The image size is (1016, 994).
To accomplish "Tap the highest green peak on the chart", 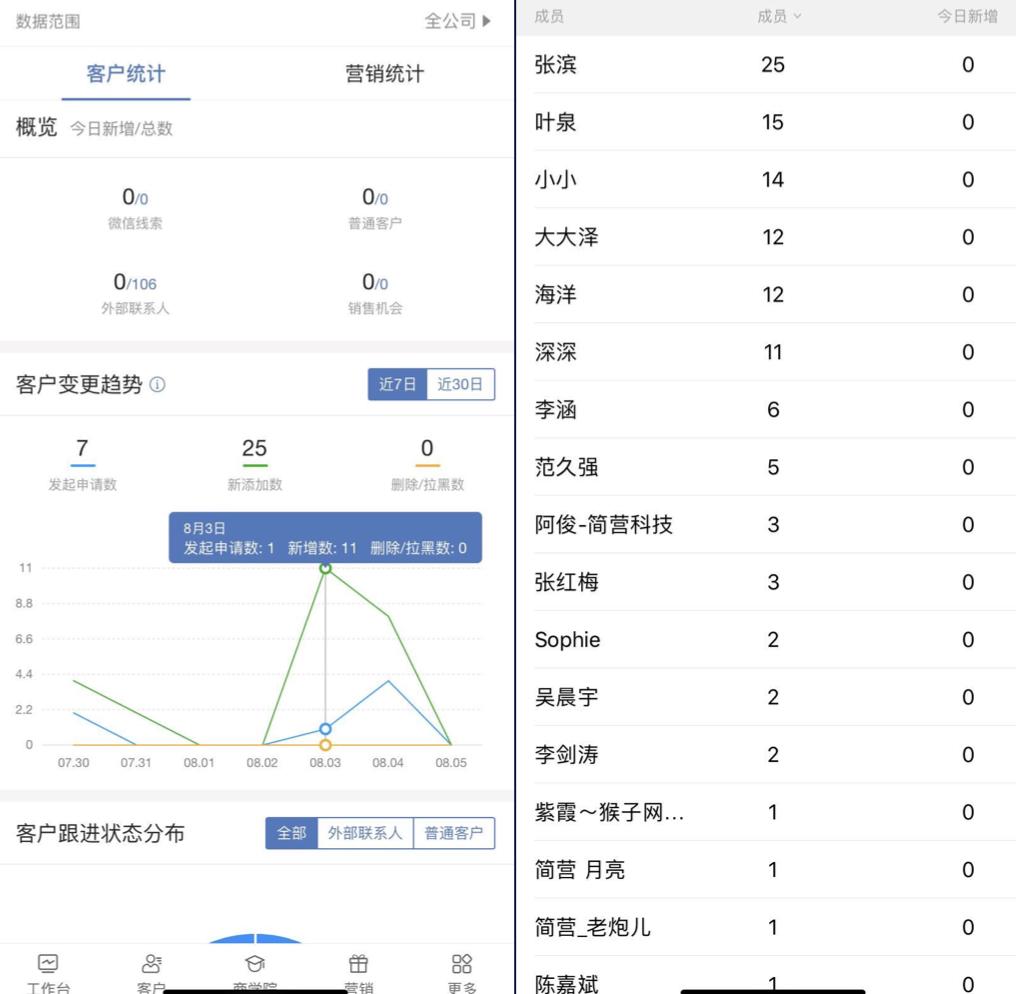I will [x=325, y=567].
